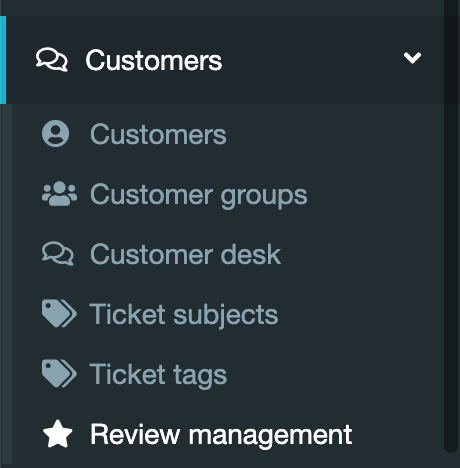Click the tags icon next to Ticket subjects

[x=59, y=314]
